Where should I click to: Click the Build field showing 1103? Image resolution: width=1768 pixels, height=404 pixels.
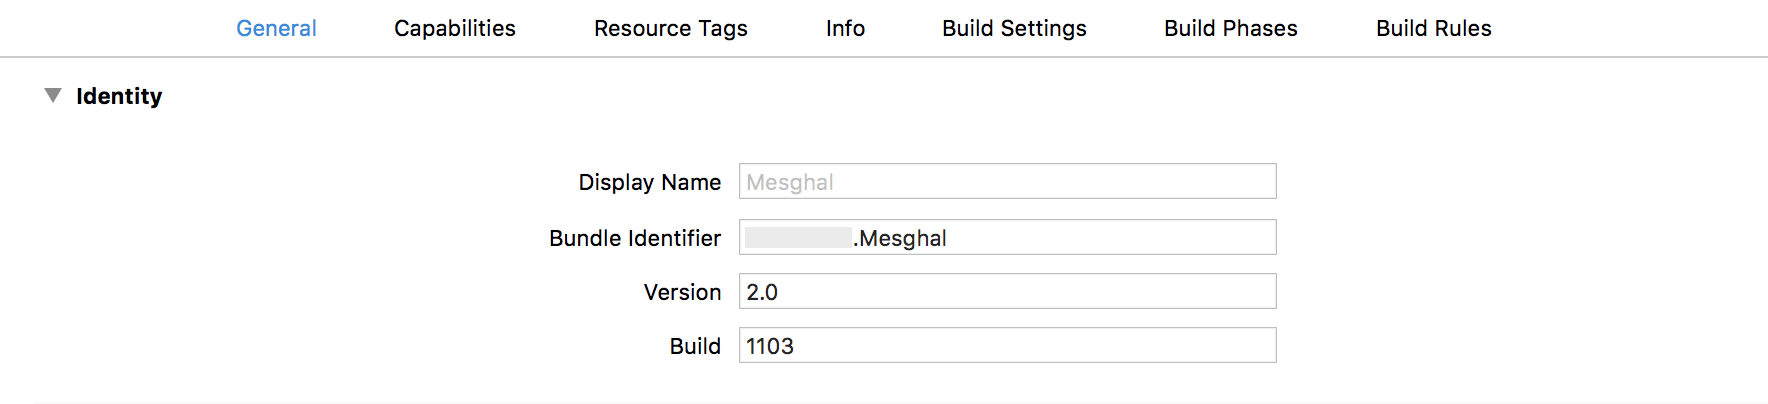[1007, 346]
